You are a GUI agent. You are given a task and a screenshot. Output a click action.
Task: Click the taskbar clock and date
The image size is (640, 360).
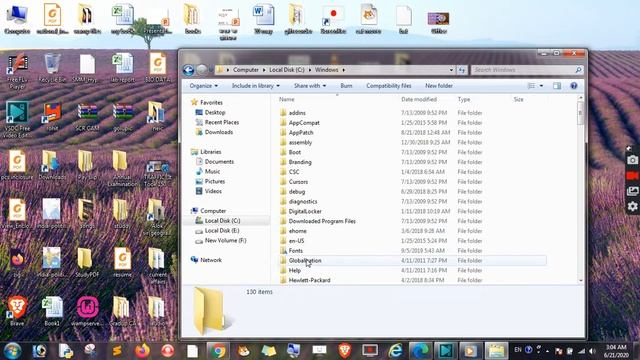coord(616,351)
